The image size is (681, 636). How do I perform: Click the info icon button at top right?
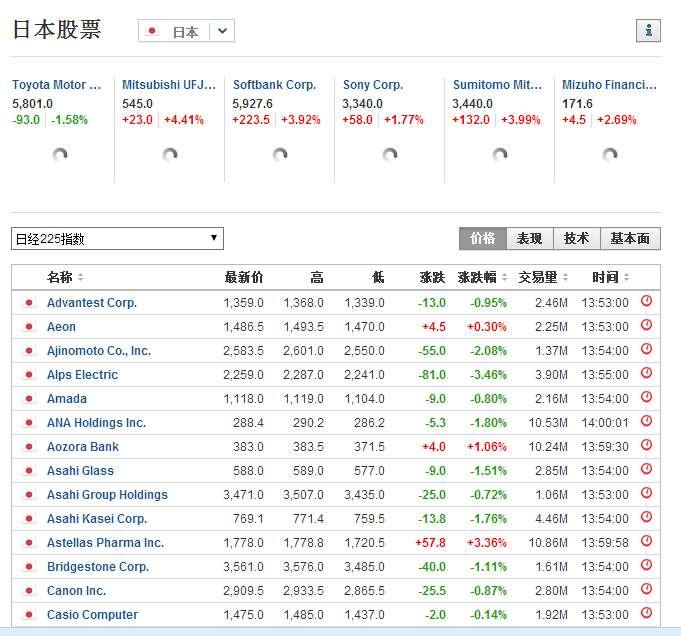[648, 31]
